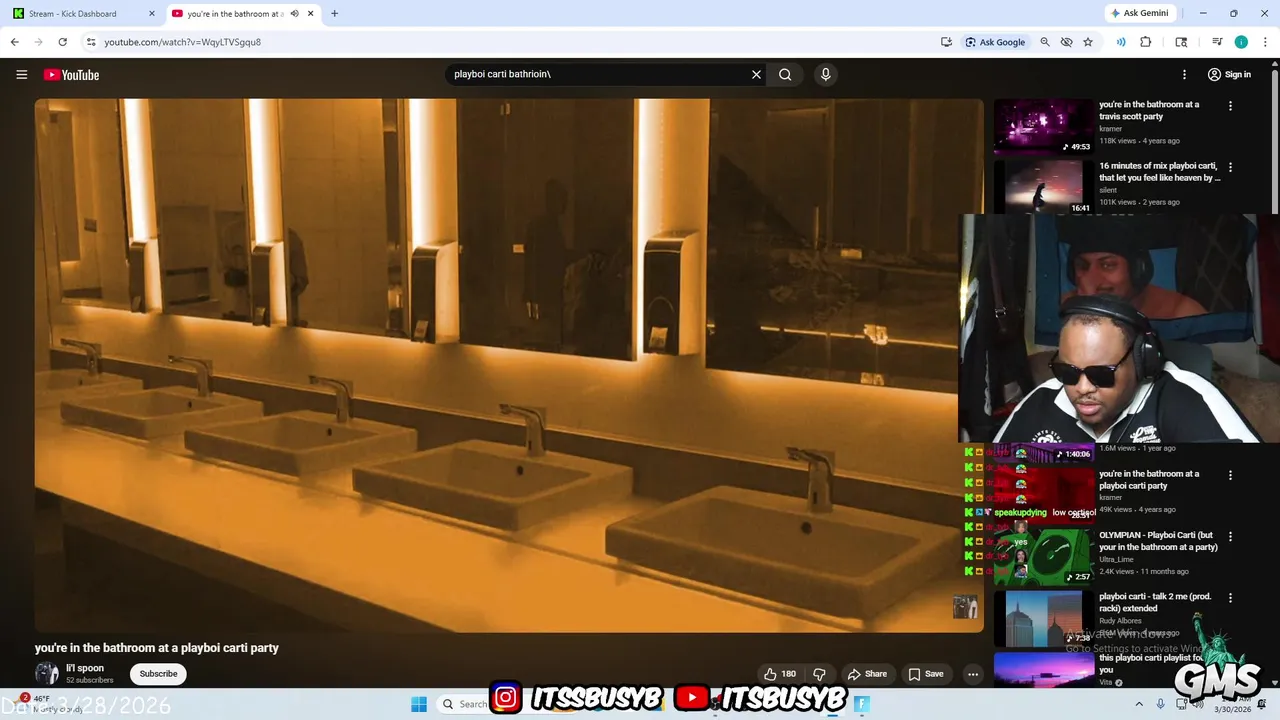Pause the video by clicking the player

pyautogui.click(x=509, y=365)
